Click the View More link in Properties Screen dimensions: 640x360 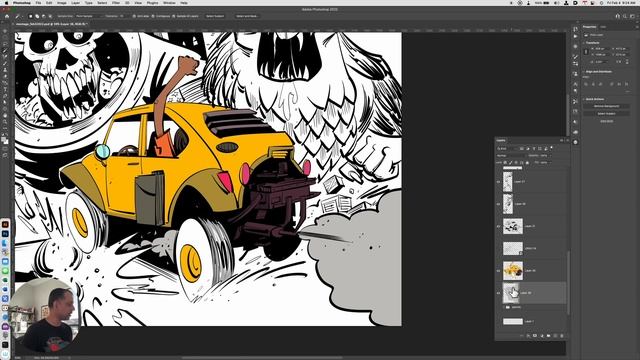[x=606, y=121]
